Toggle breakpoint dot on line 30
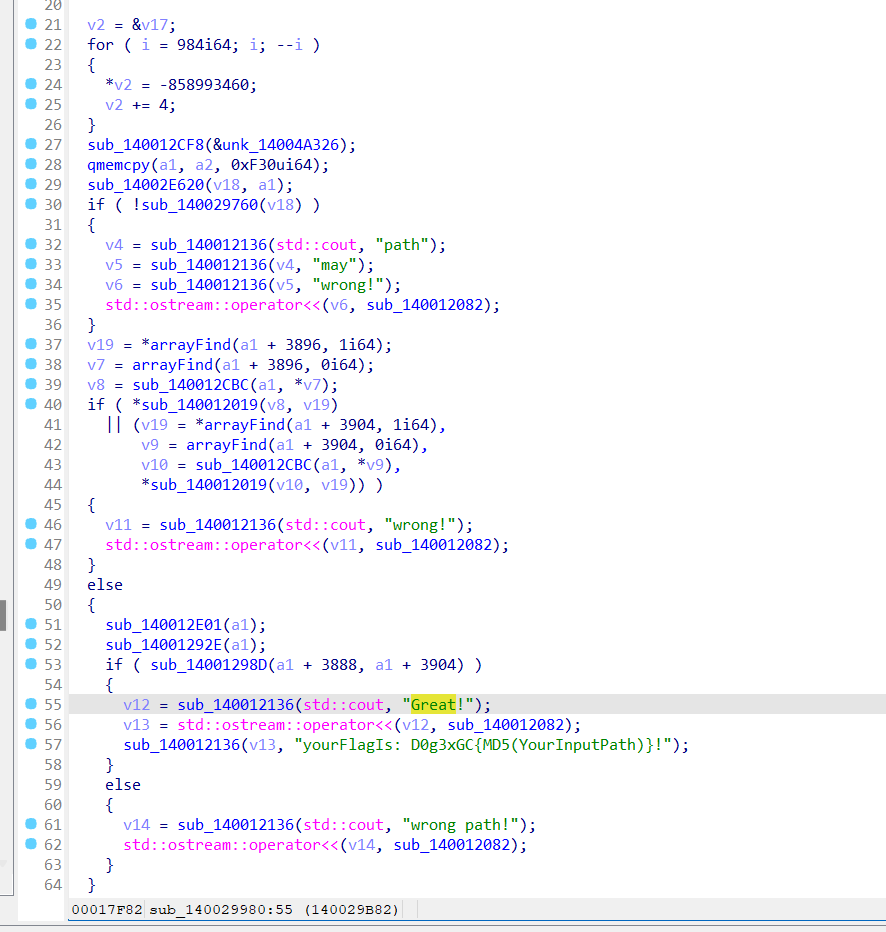This screenshot has height=932, width=886. pyautogui.click(x=31, y=204)
